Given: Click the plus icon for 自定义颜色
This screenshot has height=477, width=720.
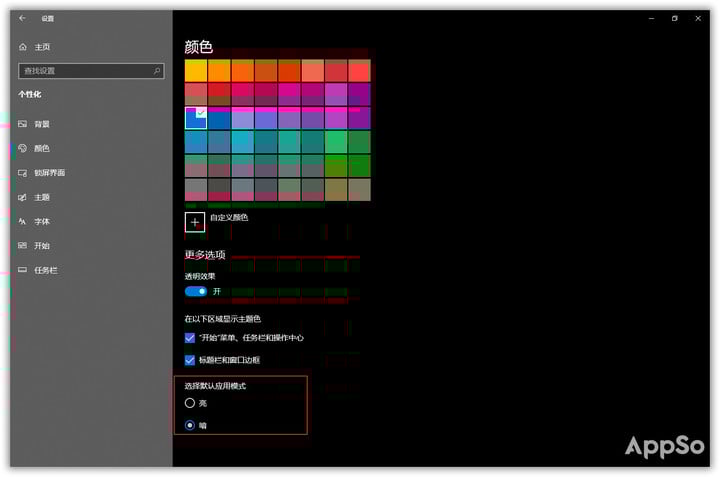Looking at the screenshot, I should (x=195, y=222).
